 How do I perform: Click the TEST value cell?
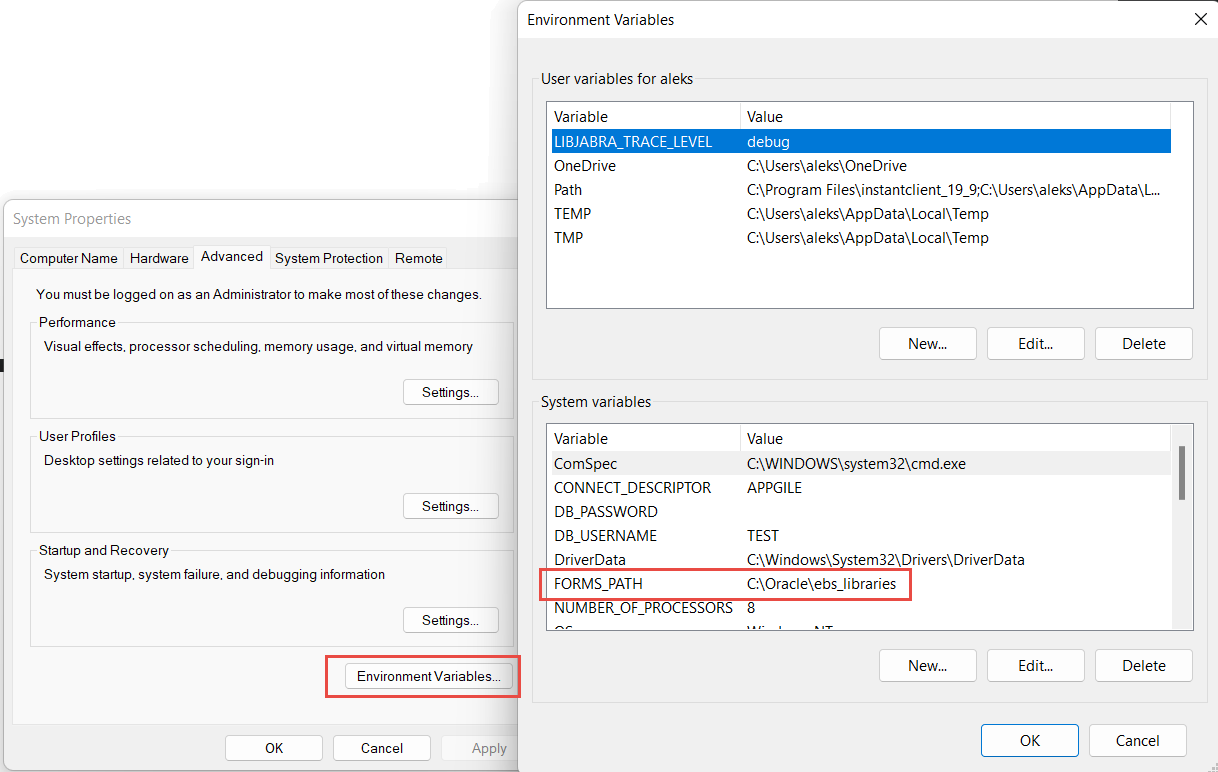coord(763,536)
